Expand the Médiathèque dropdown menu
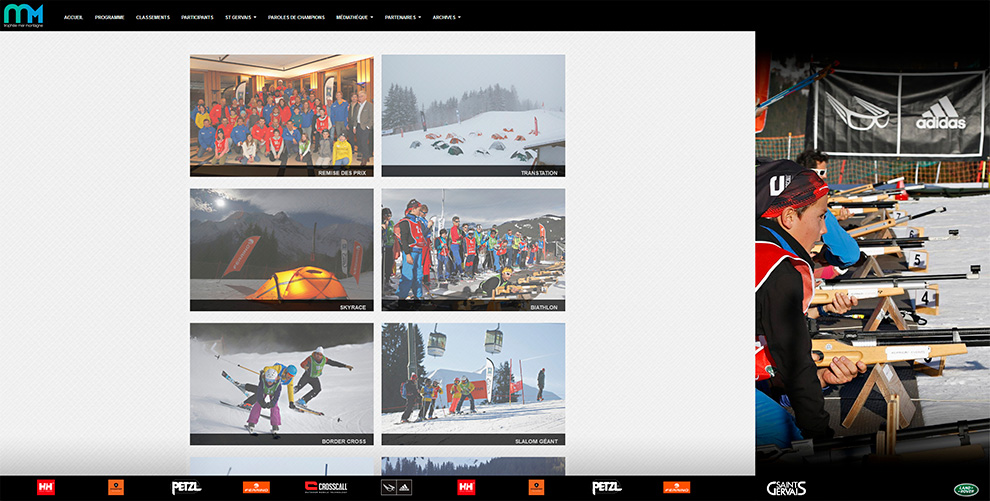The height and width of the screenshot is (501, 990). (354, 17)
